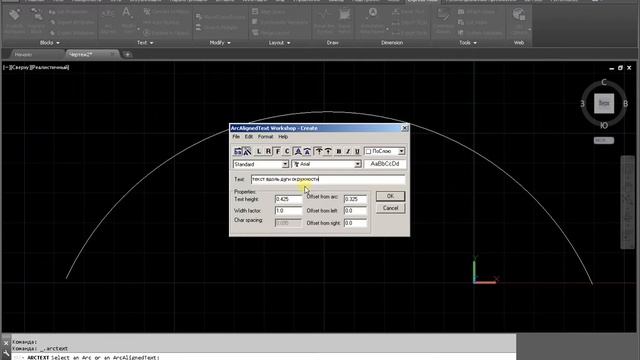Click the ViewCube top face
The image size is (640, 360).
[604, 103]
